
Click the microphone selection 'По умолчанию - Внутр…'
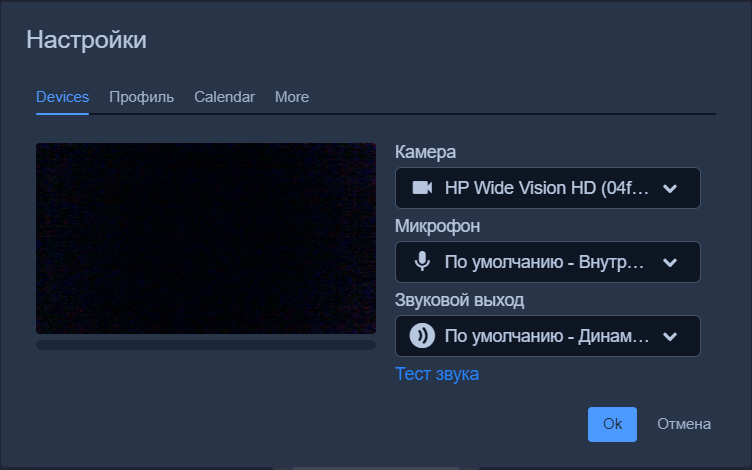coord(544,262)
